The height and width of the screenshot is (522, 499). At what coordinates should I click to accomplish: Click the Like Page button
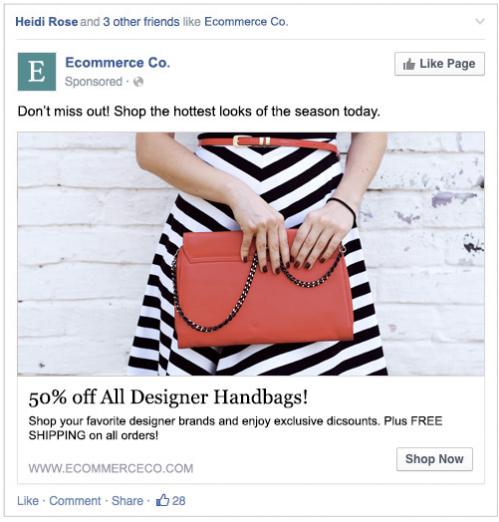(x=439, y=64)
